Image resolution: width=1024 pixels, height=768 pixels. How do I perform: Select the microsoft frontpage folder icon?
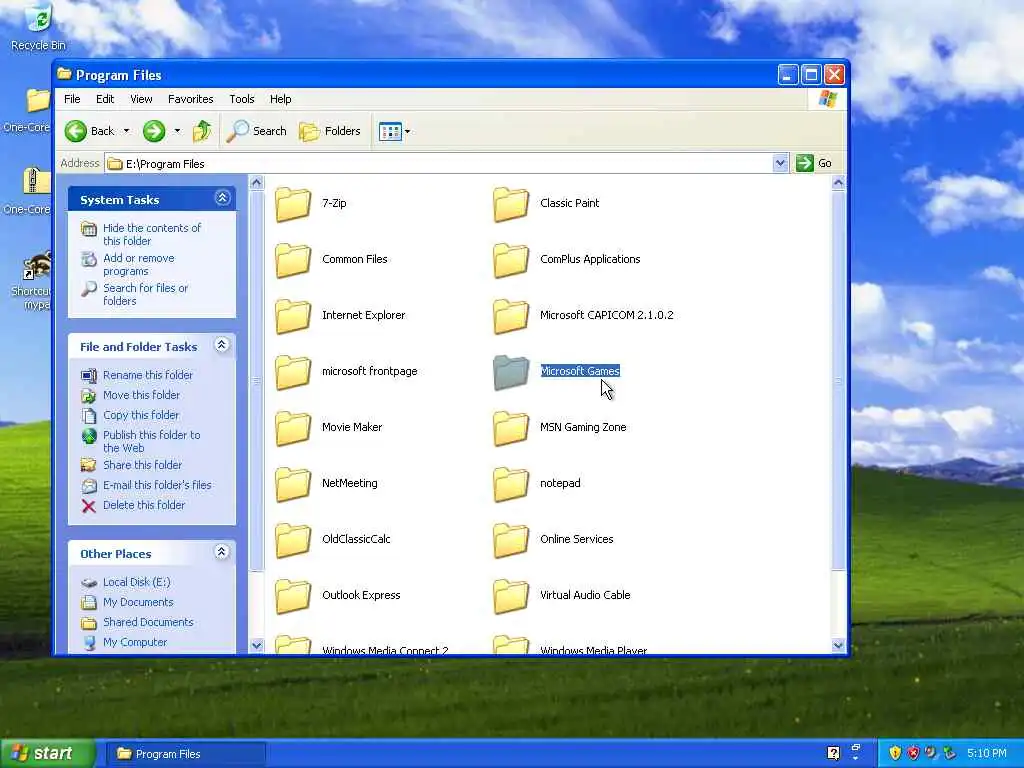[x=293, y=372]
